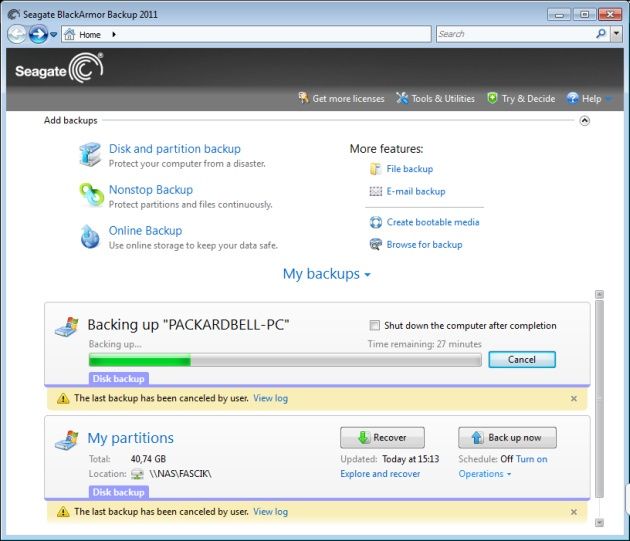Click the backups list scrollbar thumb

tap(599, 399)
